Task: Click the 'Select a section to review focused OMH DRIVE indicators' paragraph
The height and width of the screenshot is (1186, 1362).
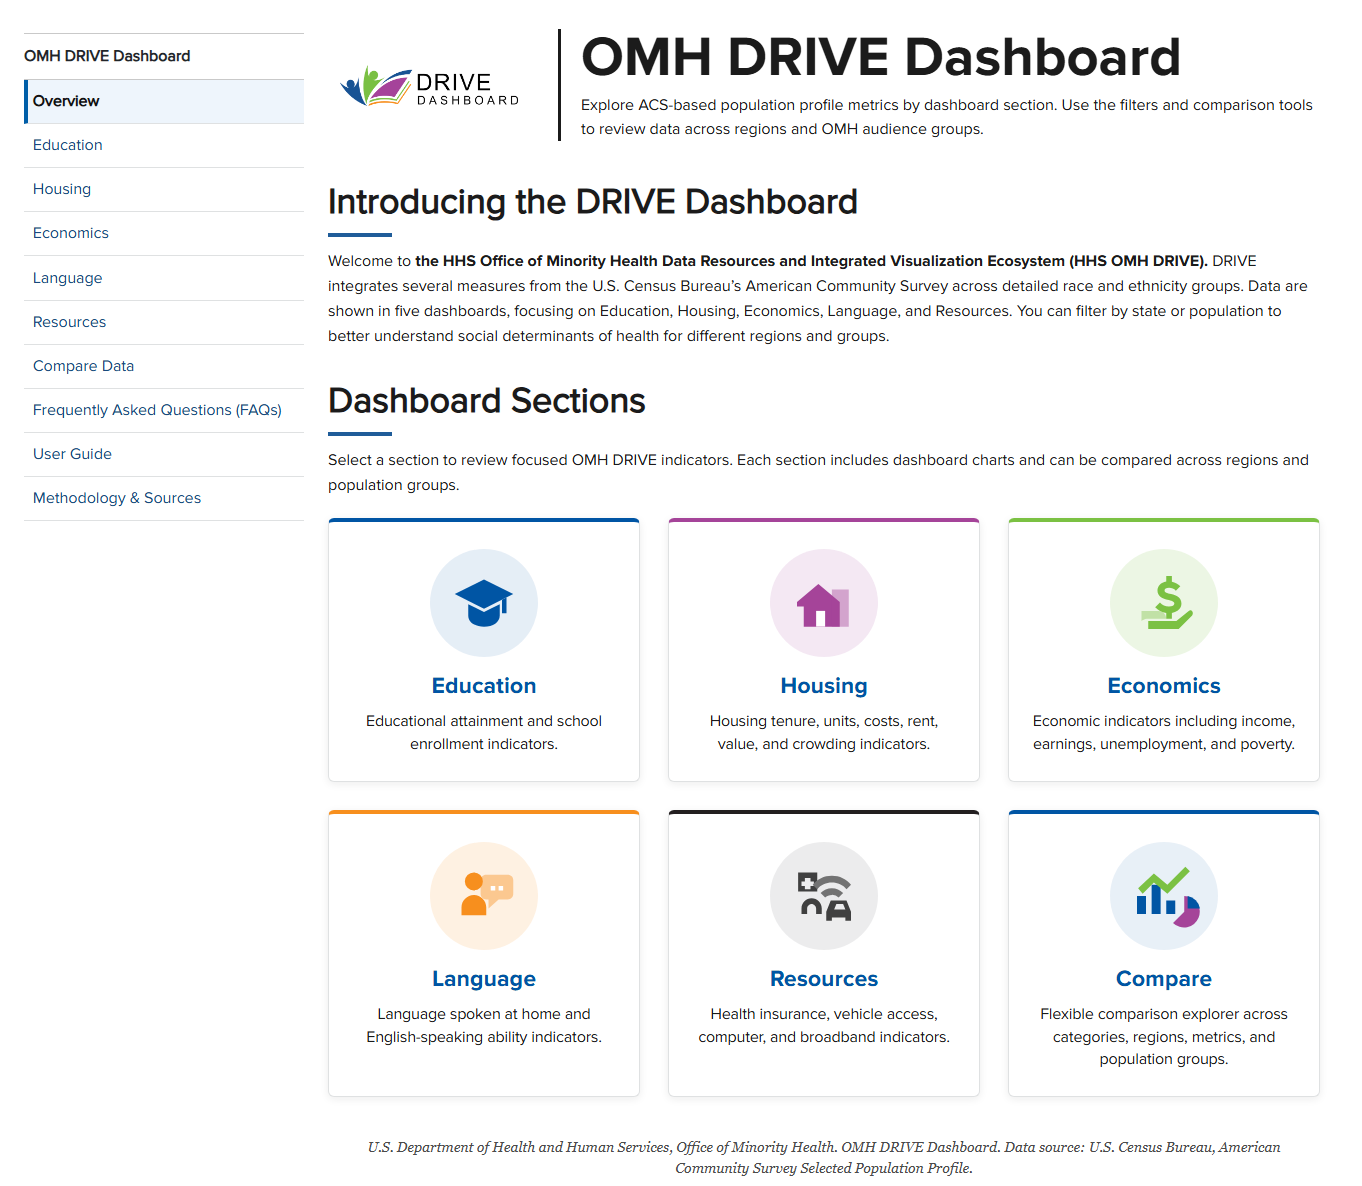Action: tap(818, 472)
